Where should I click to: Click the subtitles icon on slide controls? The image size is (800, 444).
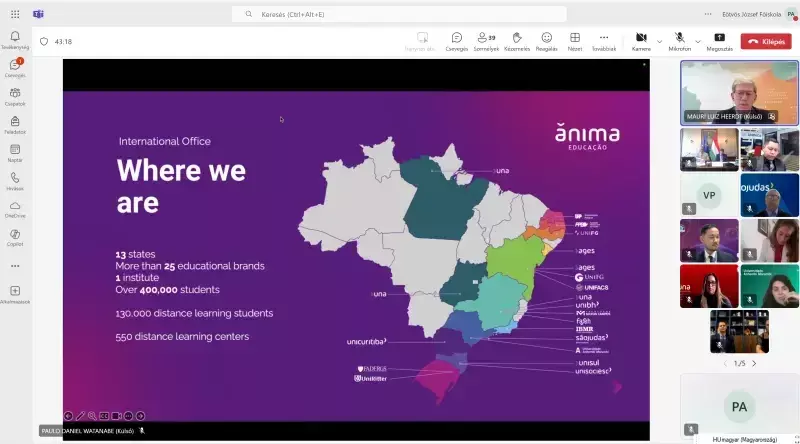(x=104, y=416)
